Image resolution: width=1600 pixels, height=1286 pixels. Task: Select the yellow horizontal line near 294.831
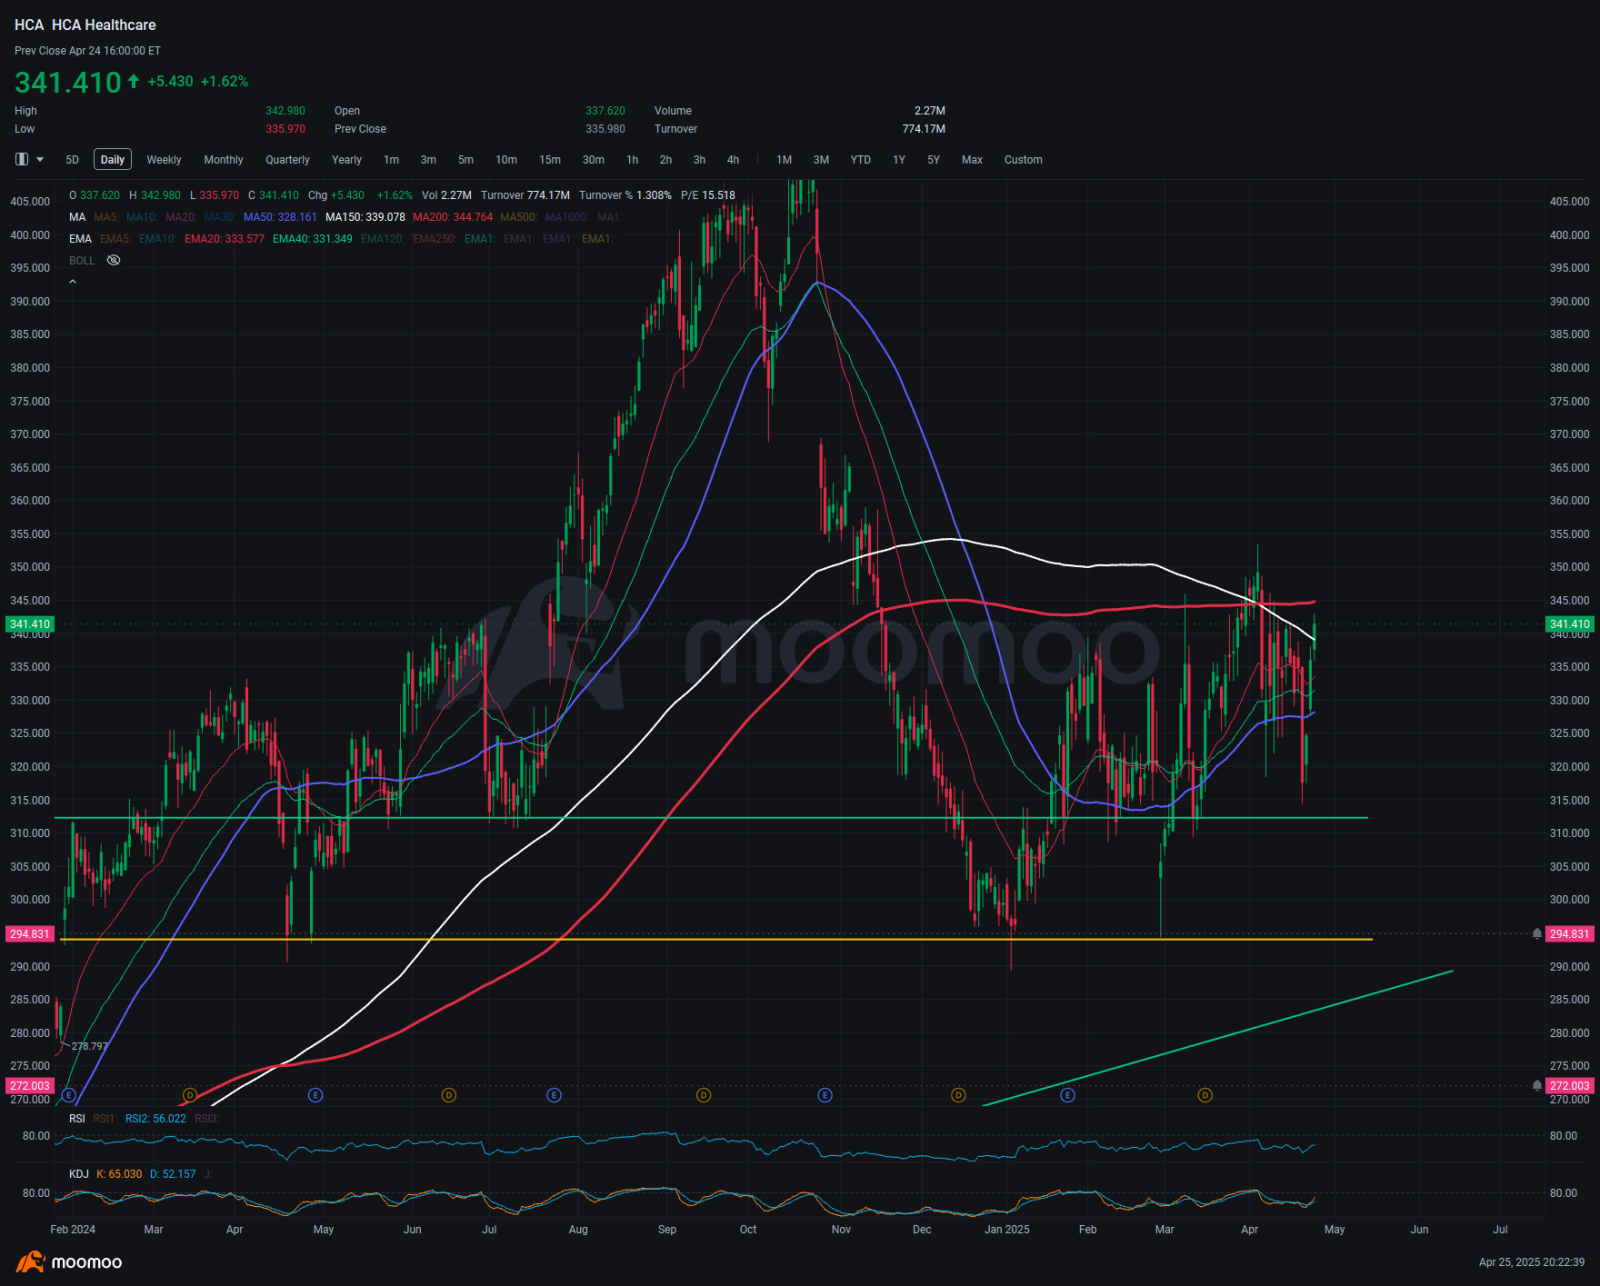pos(716,939)
